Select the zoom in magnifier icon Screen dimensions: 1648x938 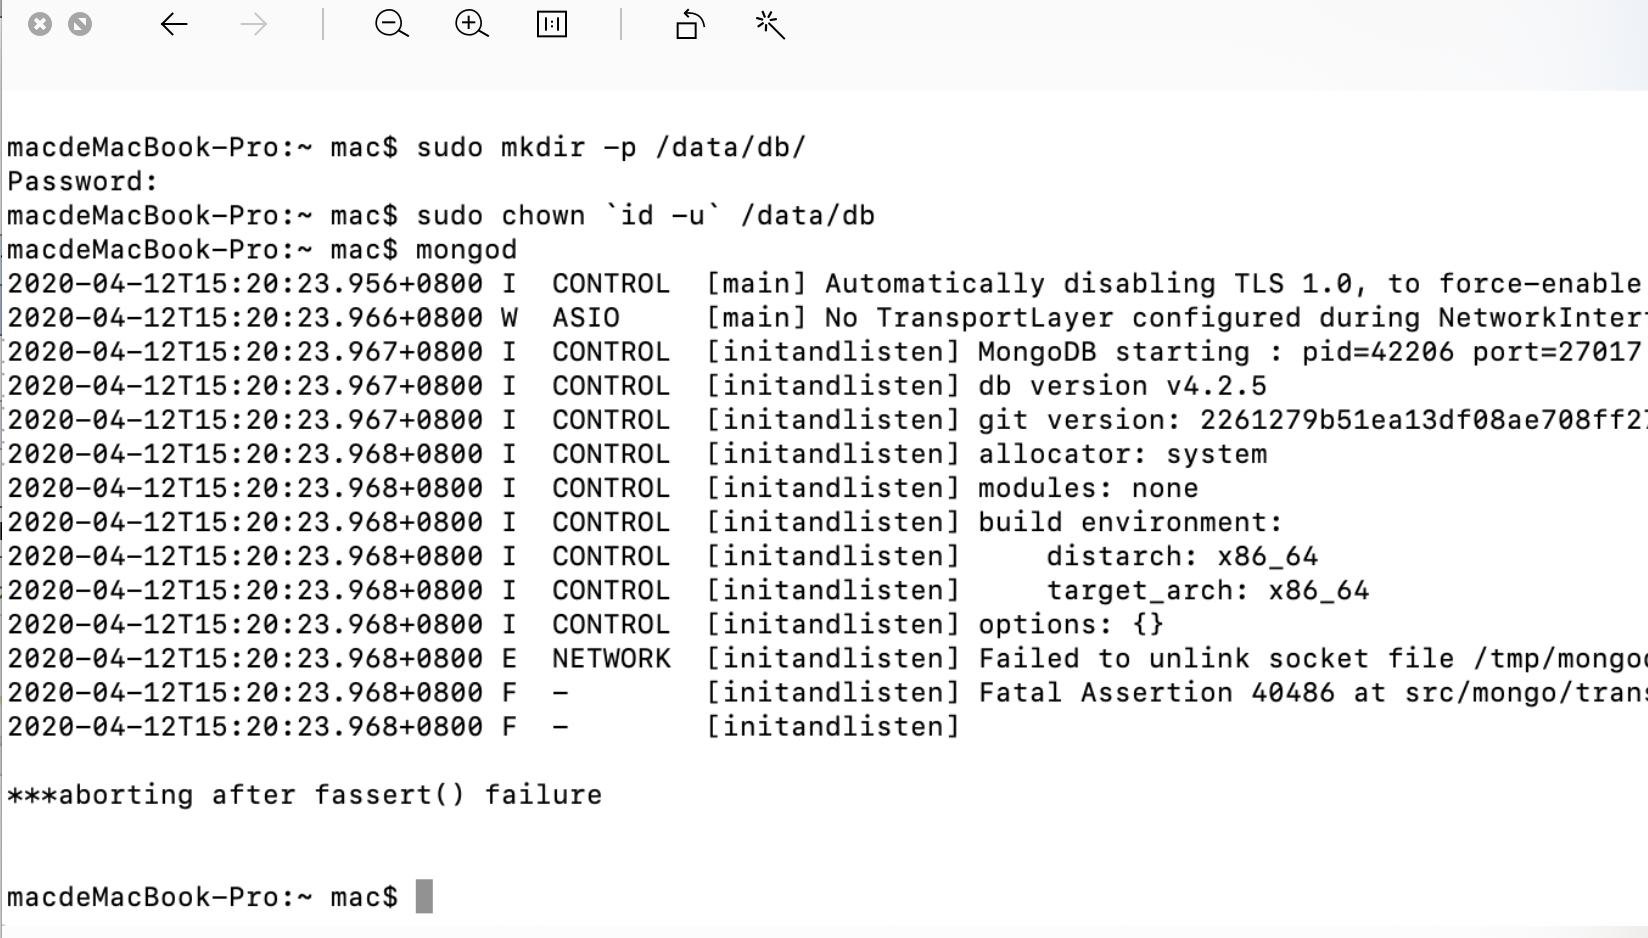(471, 25)
